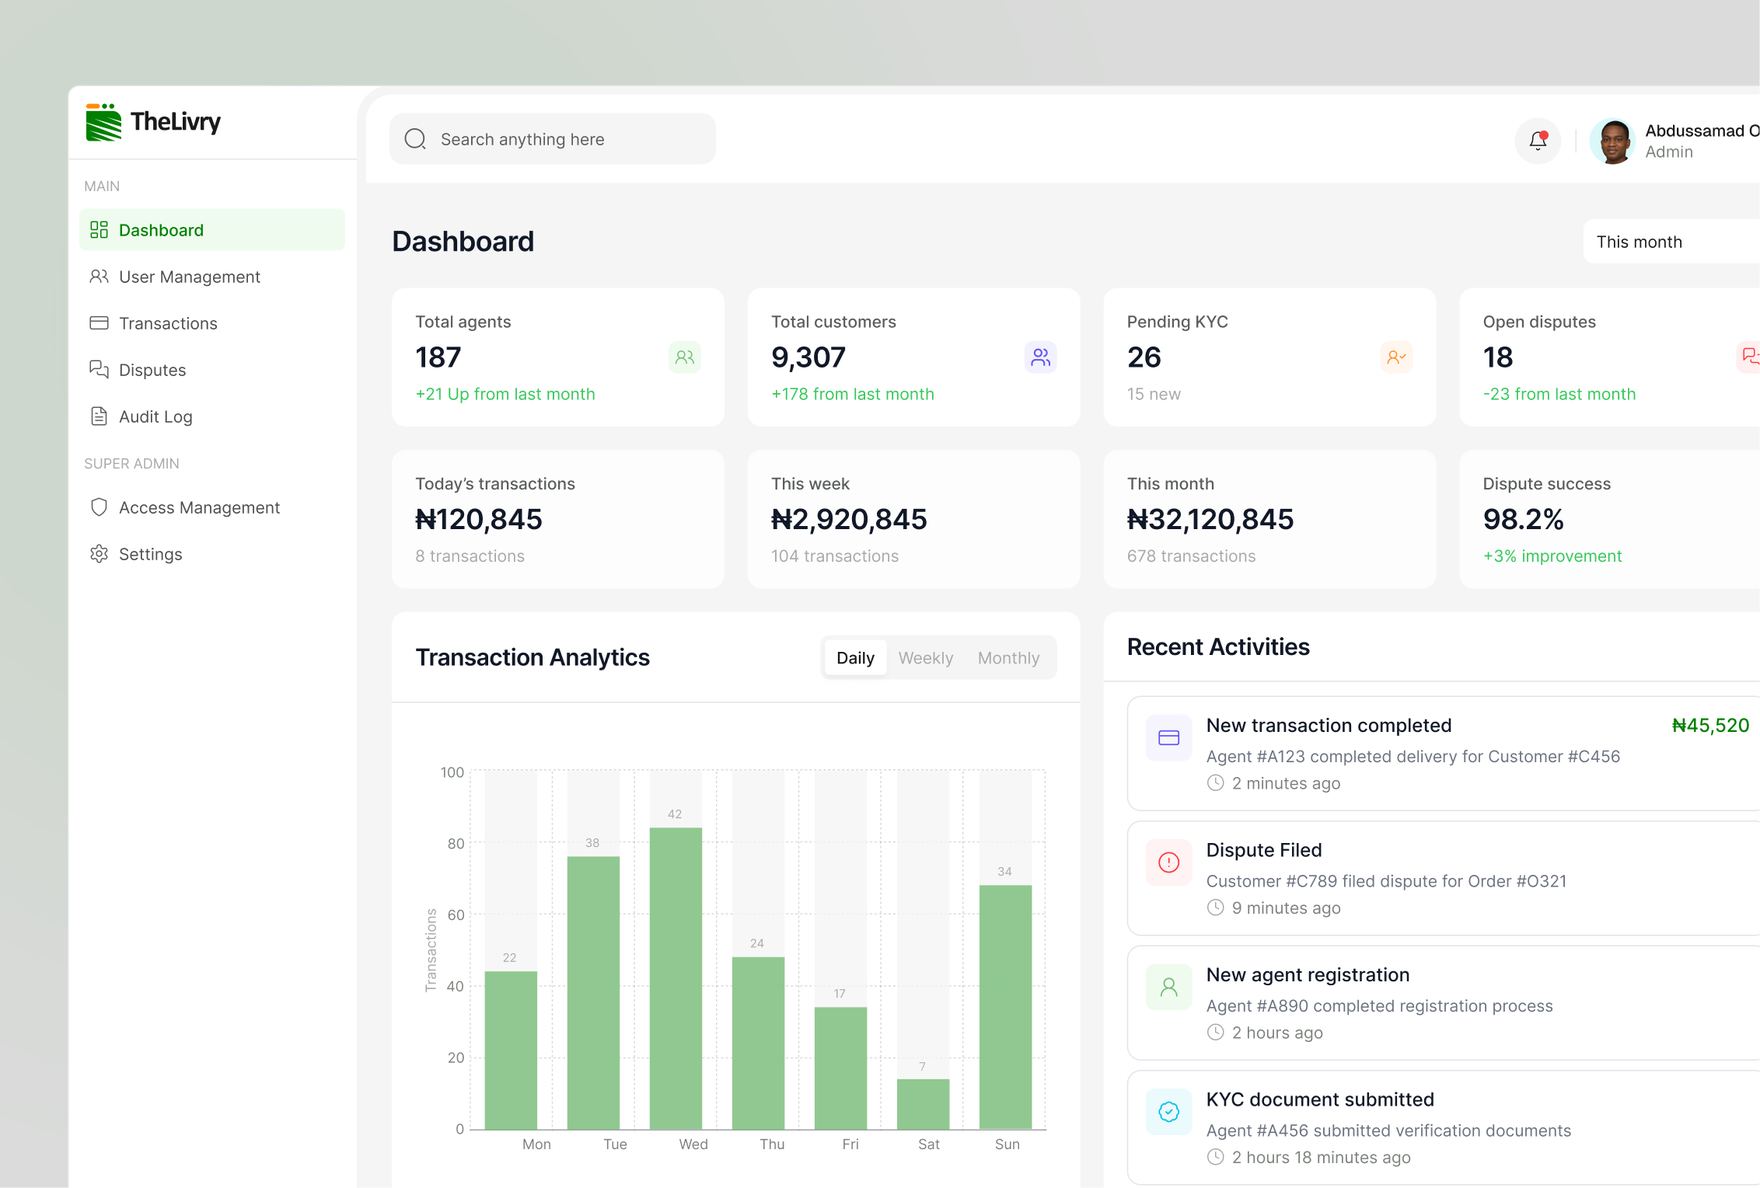The image size is (1760, 1188).
Task: Click the Wed bar showing 42
Action: point(676,979)
